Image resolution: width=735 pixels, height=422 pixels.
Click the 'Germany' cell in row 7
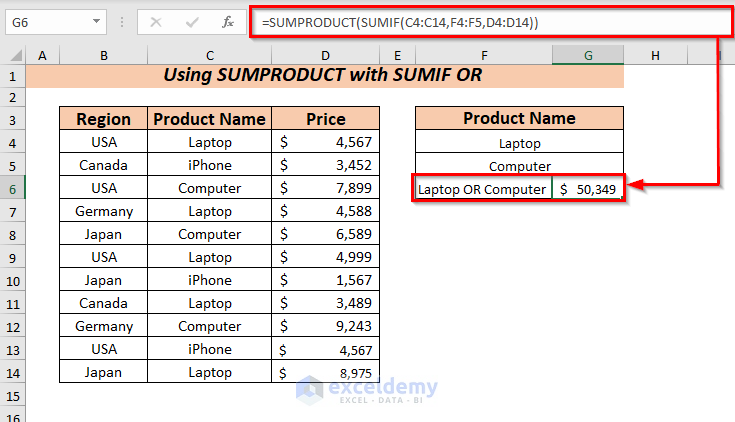click(x=104, y=211)
